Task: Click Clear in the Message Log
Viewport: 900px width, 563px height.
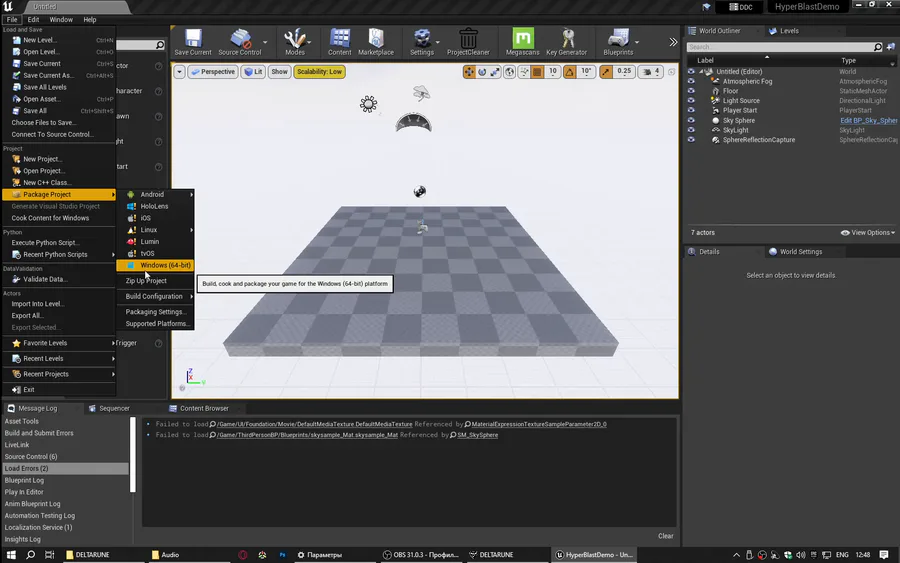Action: tap(666, 536)
